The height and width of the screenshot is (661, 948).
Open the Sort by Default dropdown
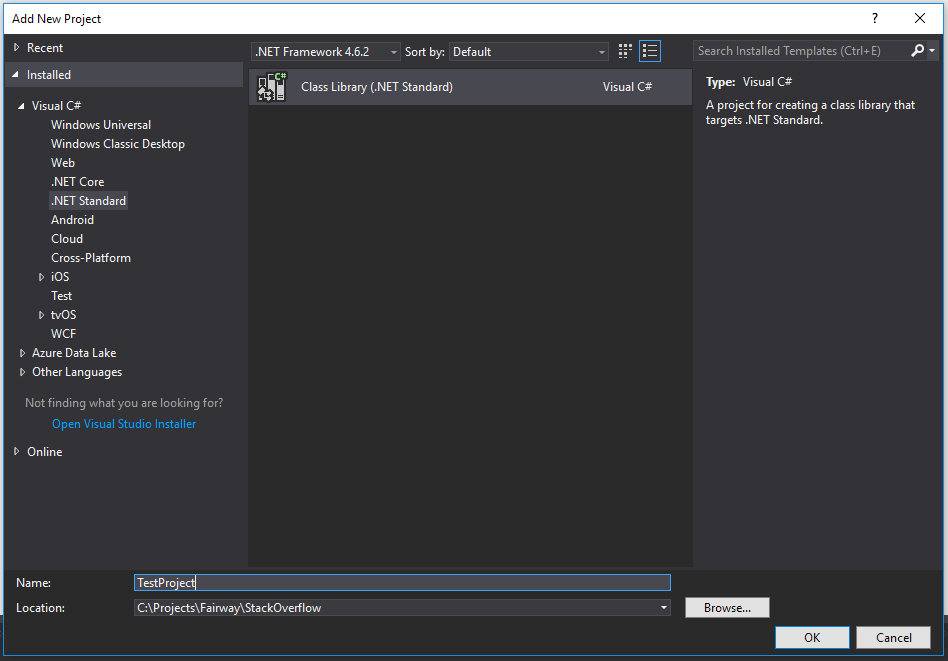tap(602, 50)
